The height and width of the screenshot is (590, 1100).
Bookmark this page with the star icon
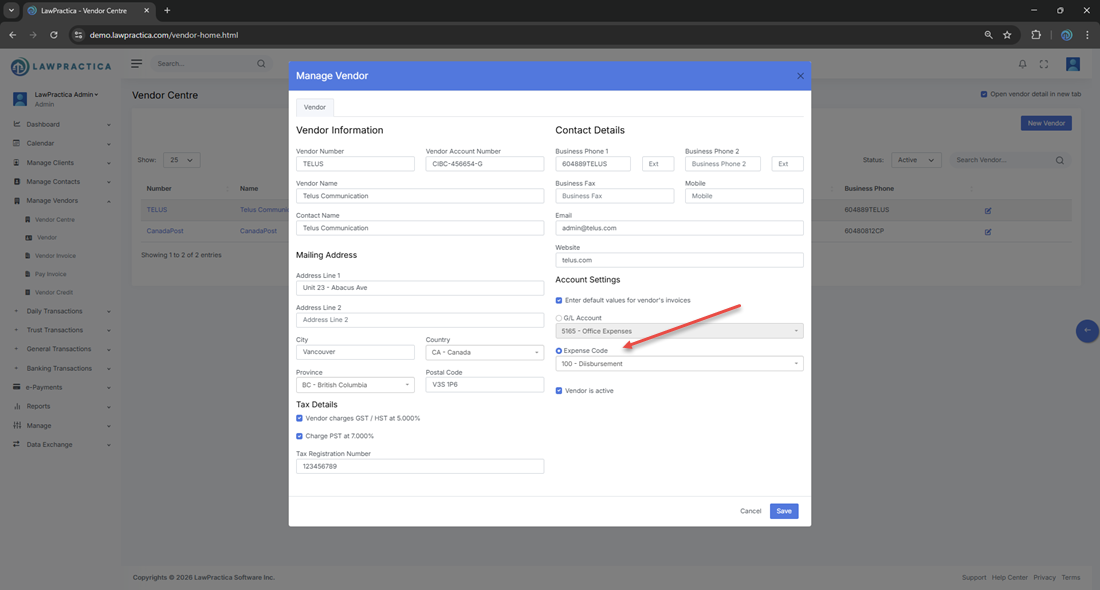click(1007, 35)
